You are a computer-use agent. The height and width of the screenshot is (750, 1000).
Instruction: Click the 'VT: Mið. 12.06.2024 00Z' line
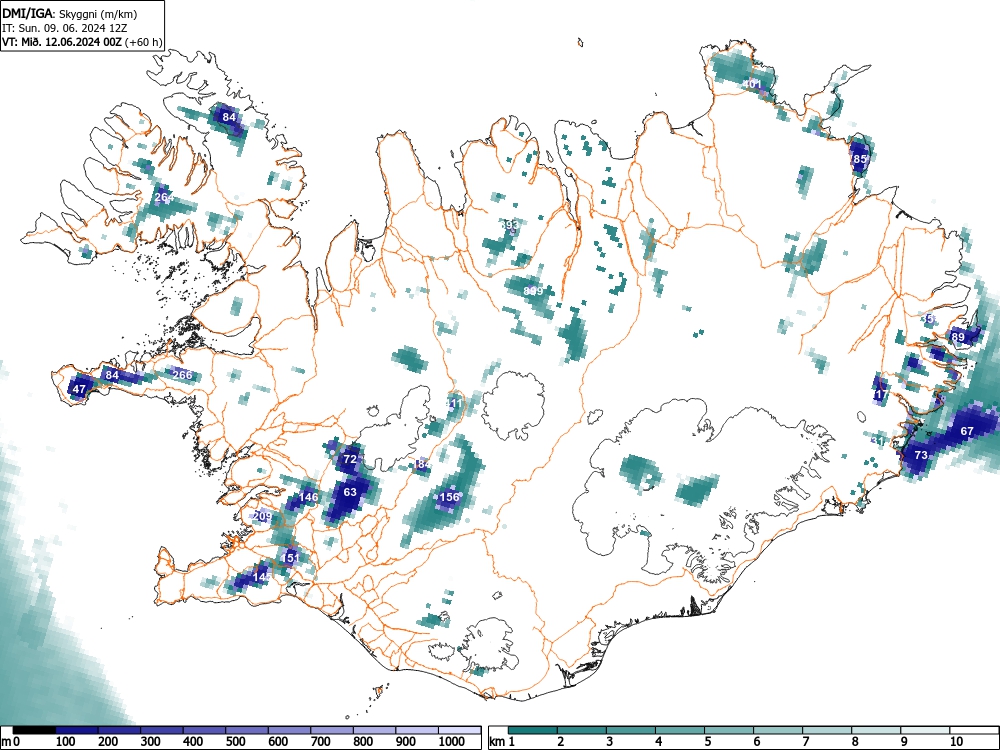point(63,42)
